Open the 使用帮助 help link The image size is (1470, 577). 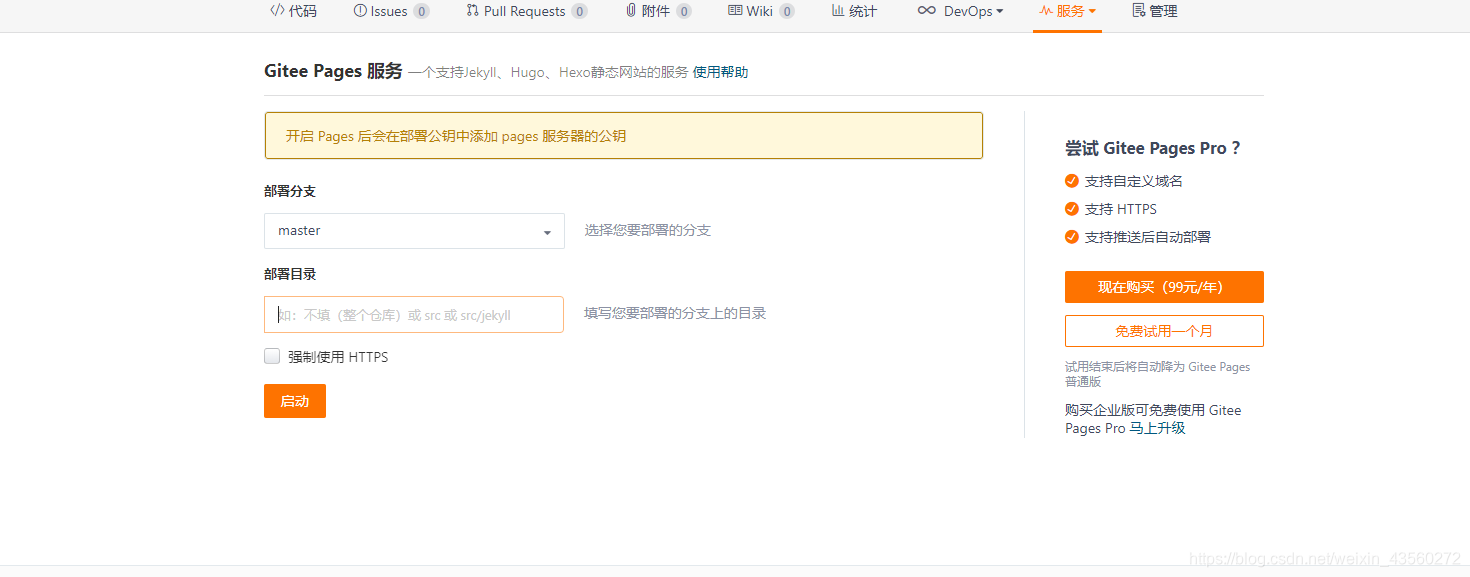tap(720, 72)
